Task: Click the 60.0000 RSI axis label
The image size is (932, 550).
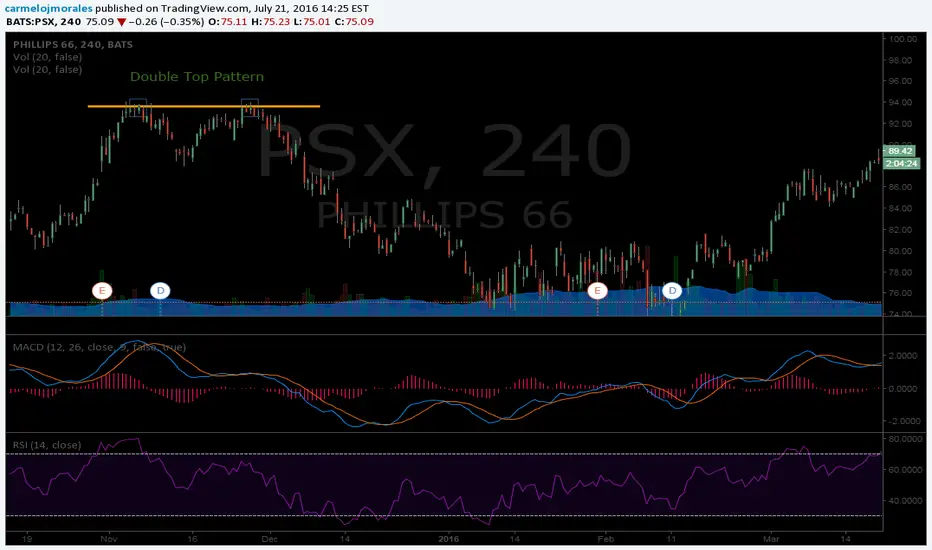Action: coord(904,470)
